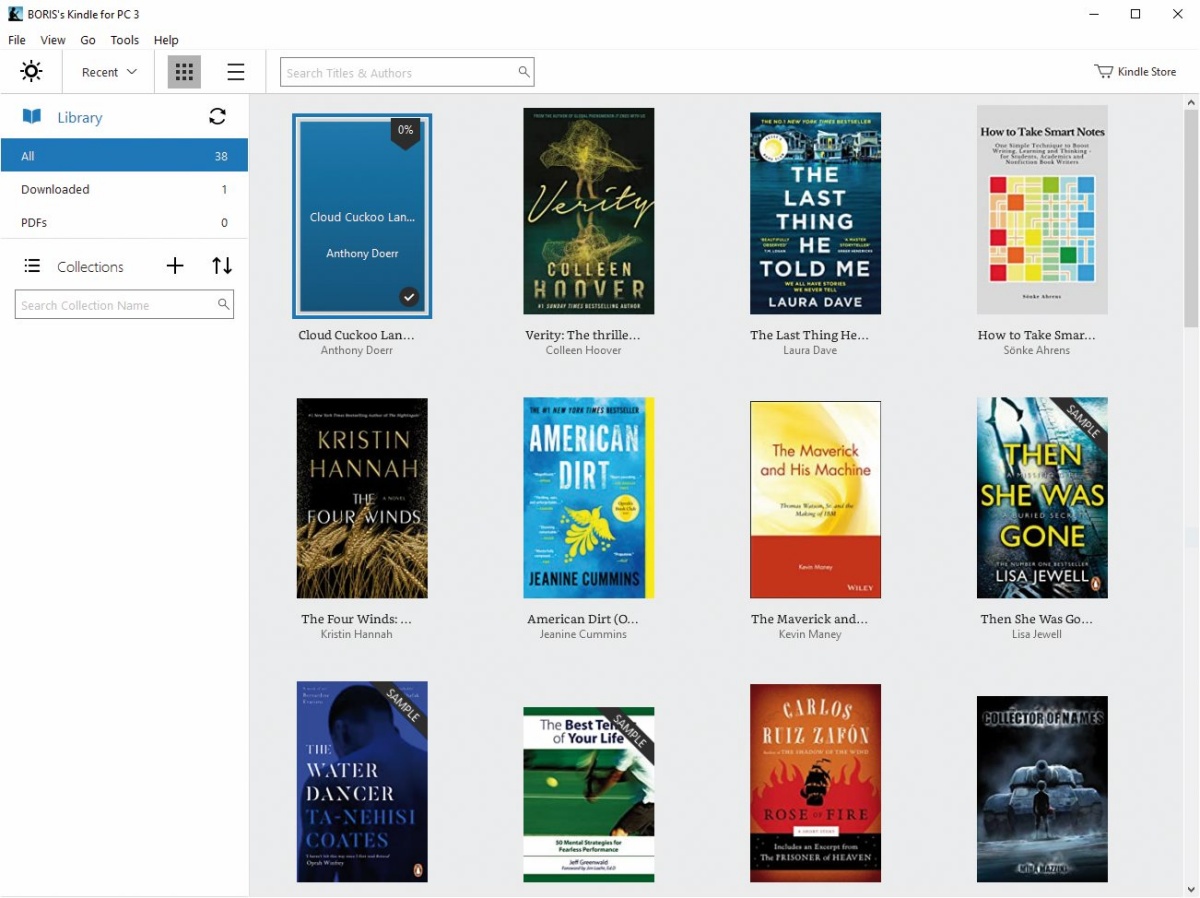1200x898 pixels.
Task: Add a new collection with plus icon
Action: click(x=175, y=266)
